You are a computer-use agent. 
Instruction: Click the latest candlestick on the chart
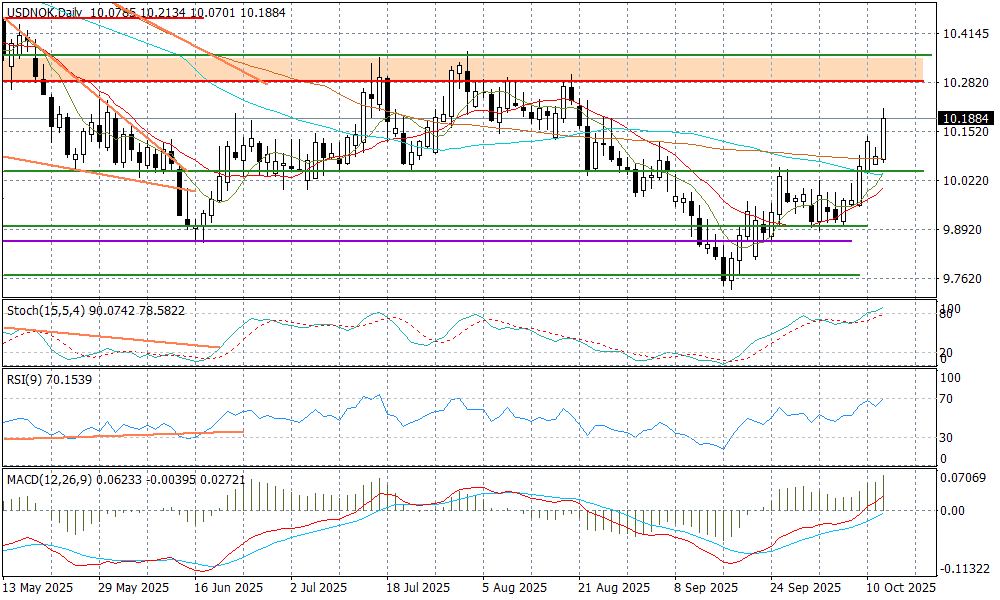(x=884, y=138)
